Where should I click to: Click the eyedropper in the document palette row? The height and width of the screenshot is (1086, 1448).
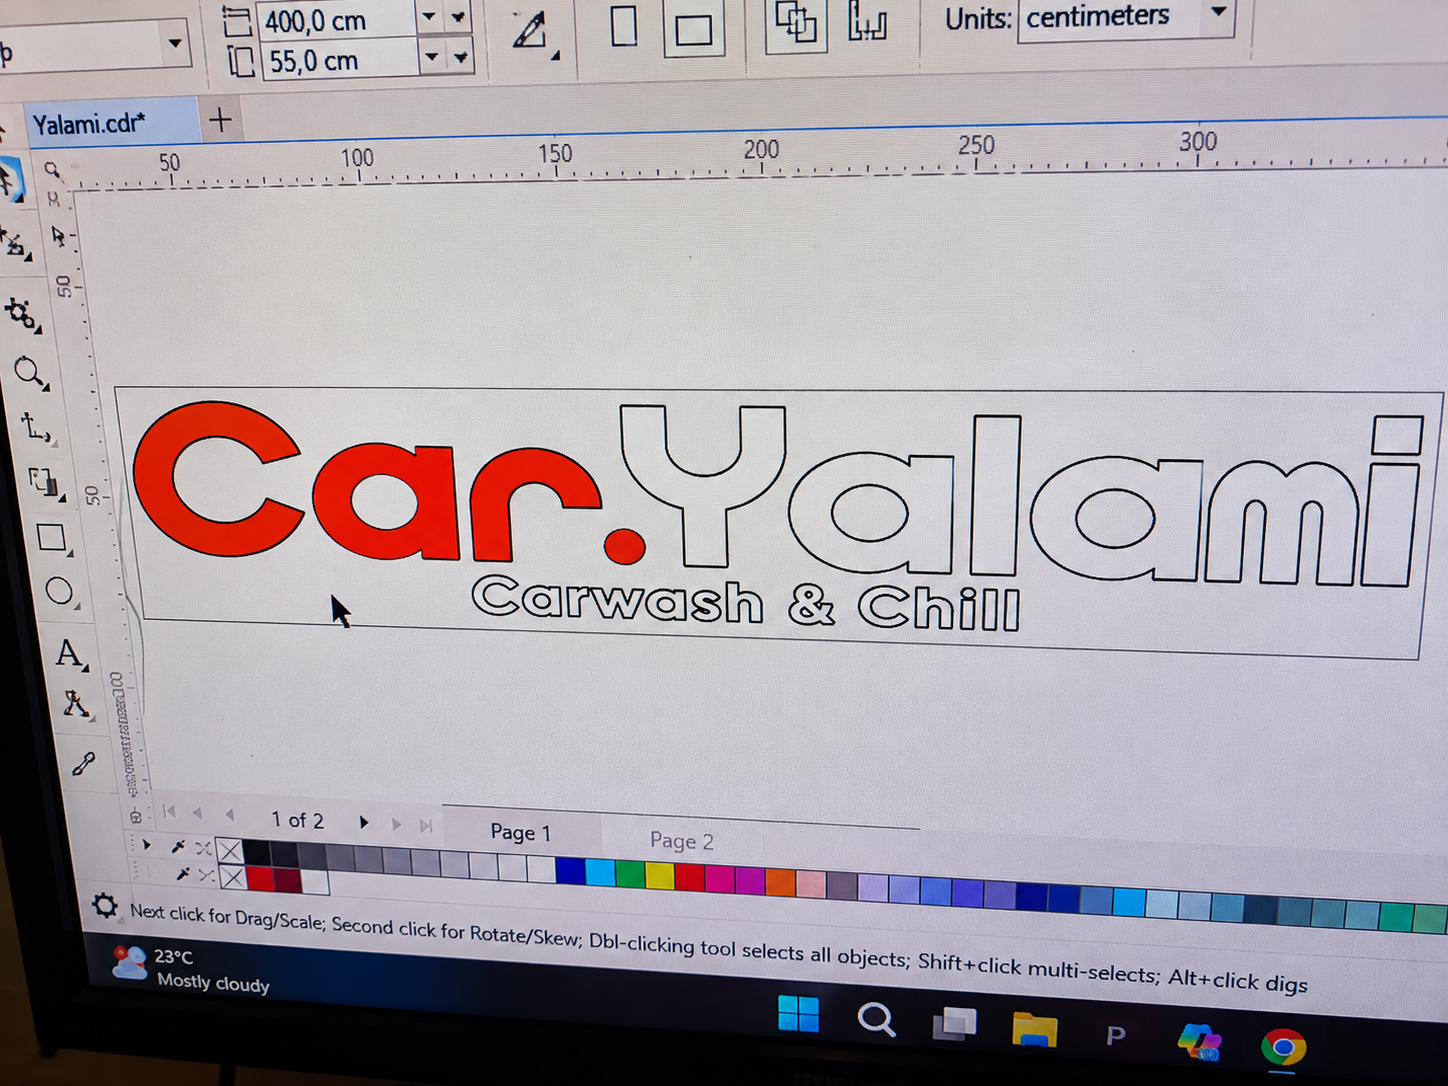tap(183, 875)
